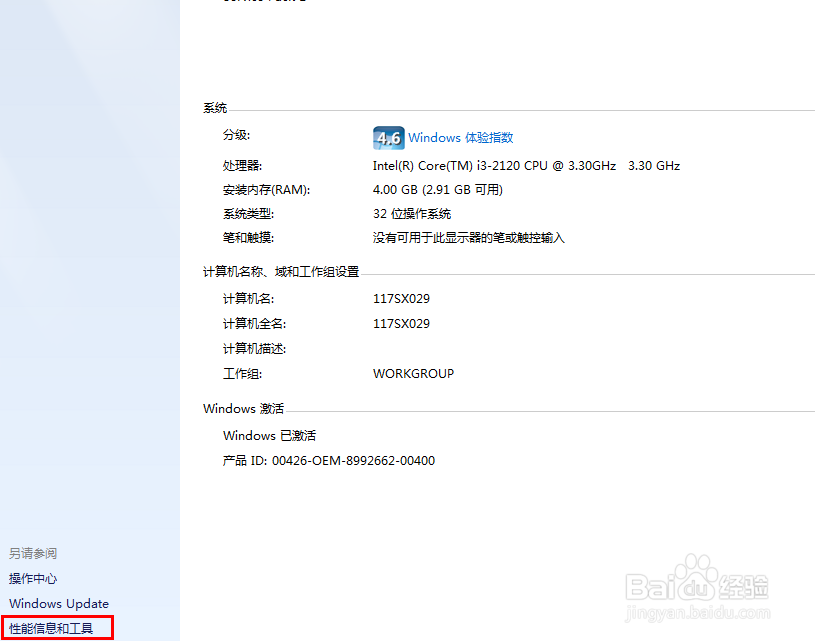
Task: Click the 计算机全名: label
Action: [254, 324]
